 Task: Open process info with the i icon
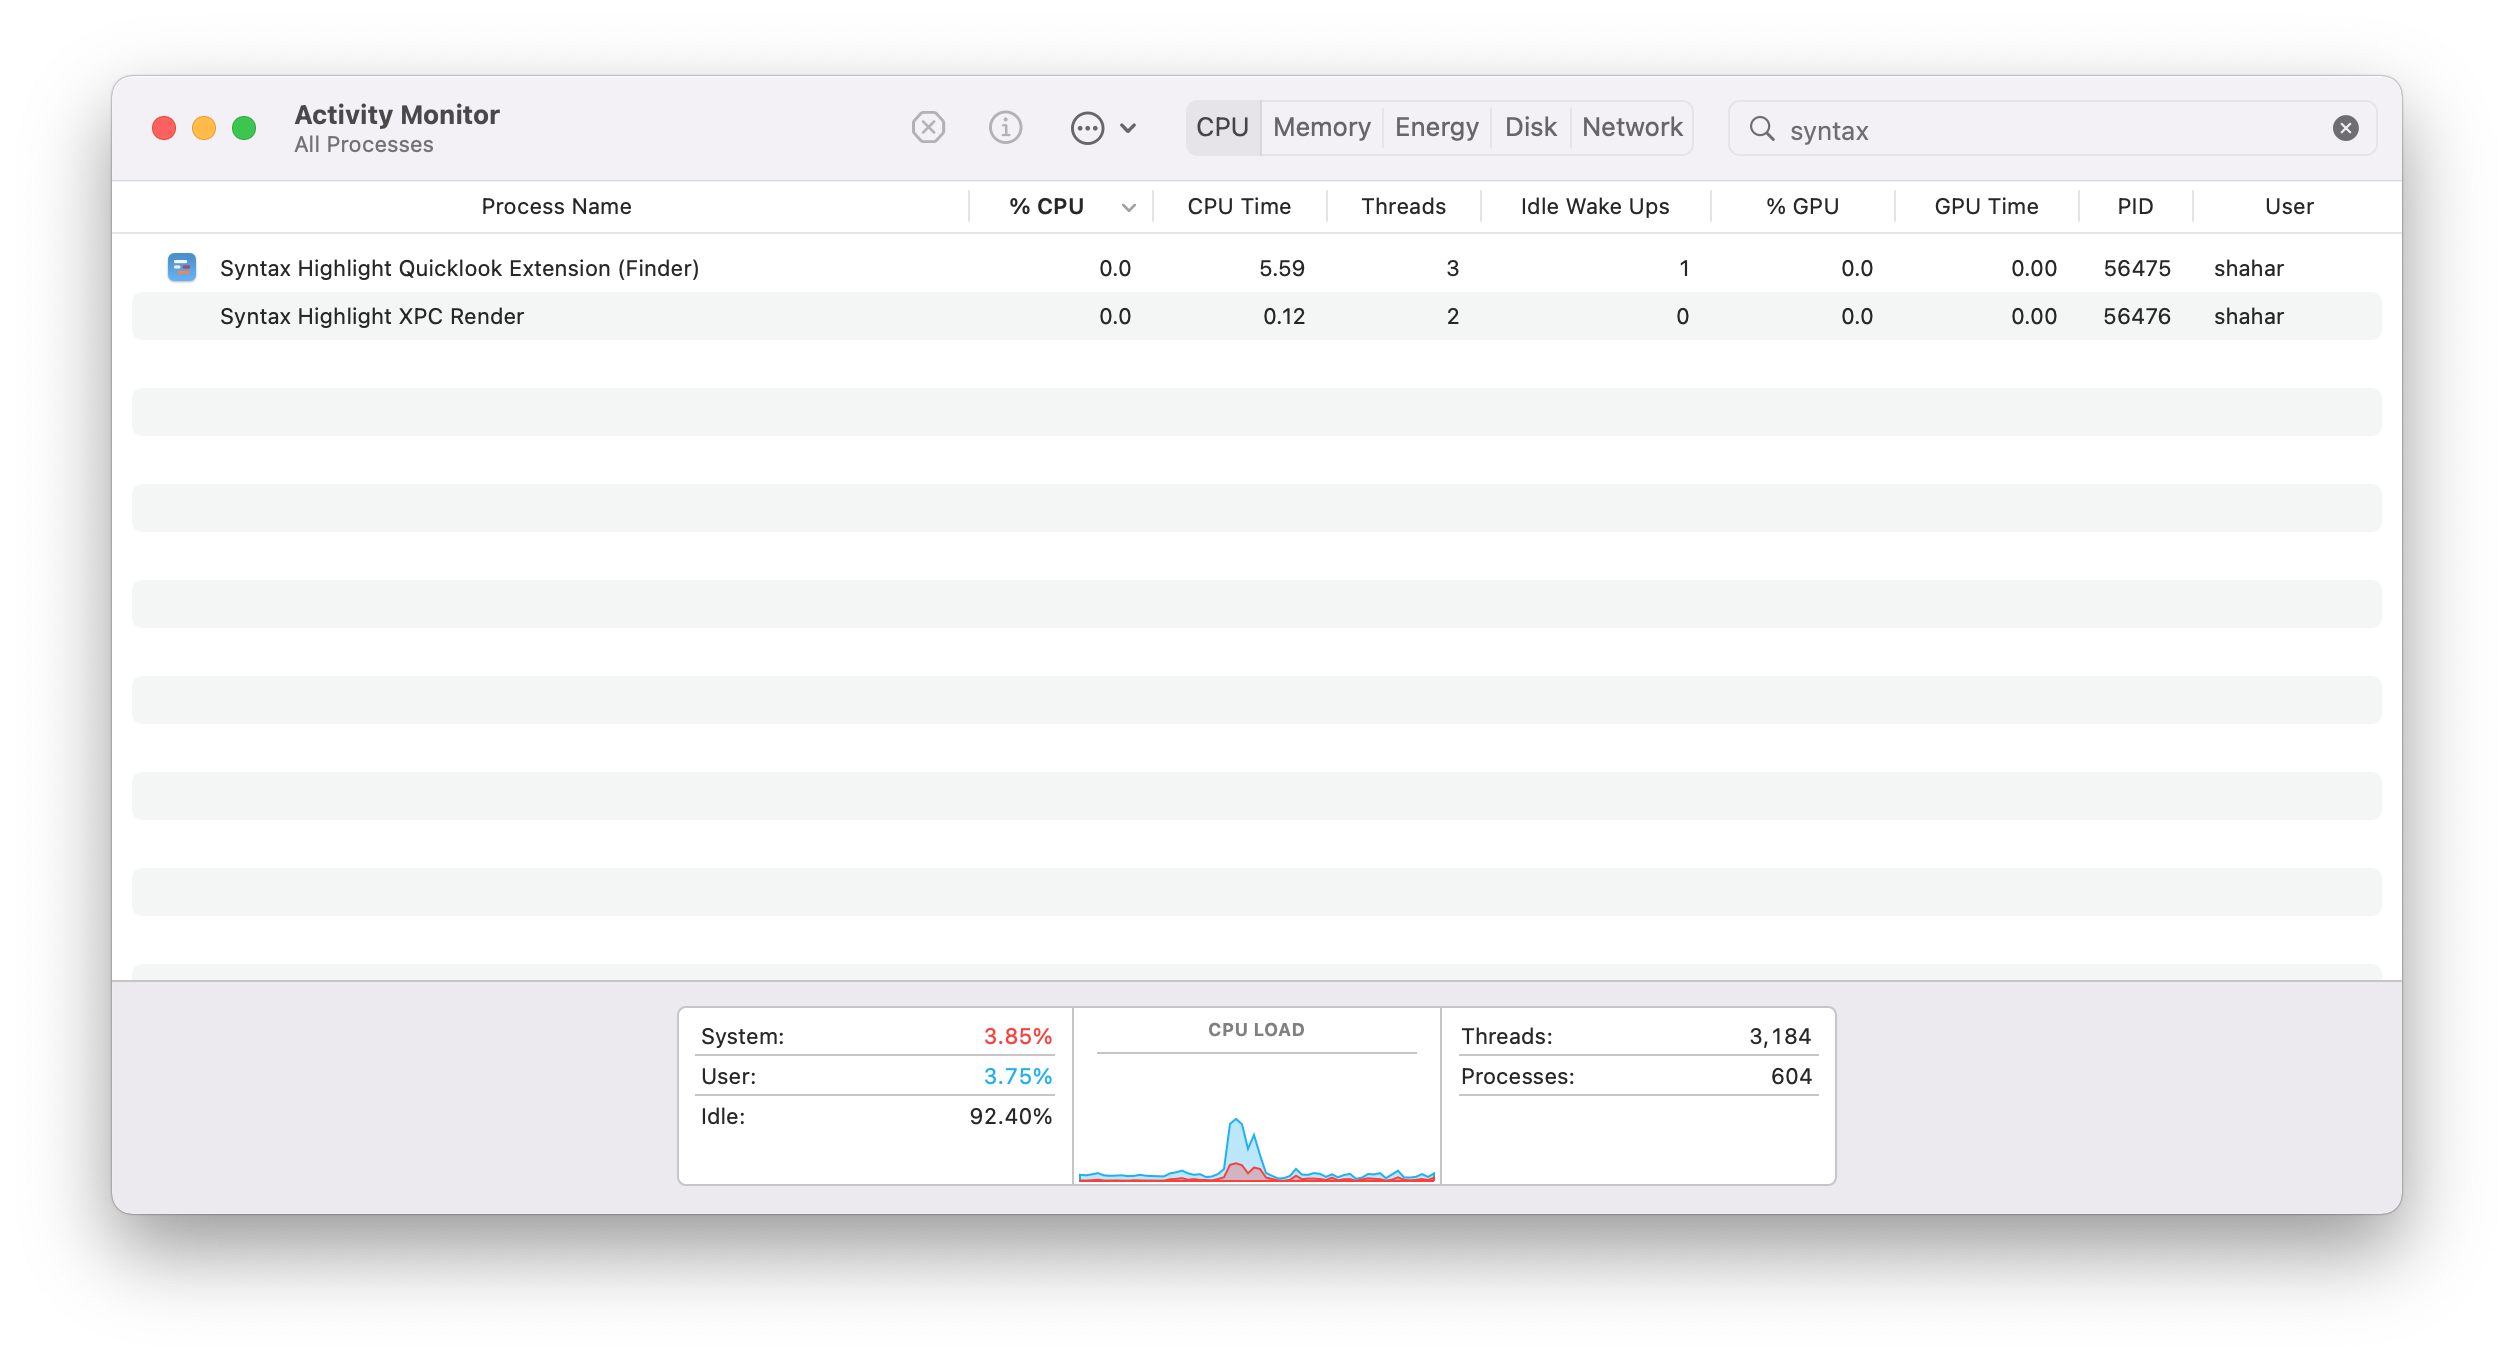1005,128
